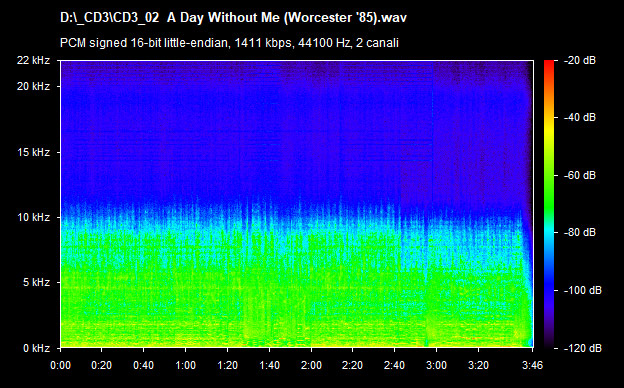Click the 22 kHz frequency axis label
Image resolution: width=624 pixels, height=388 pixels.
point(33,60)
